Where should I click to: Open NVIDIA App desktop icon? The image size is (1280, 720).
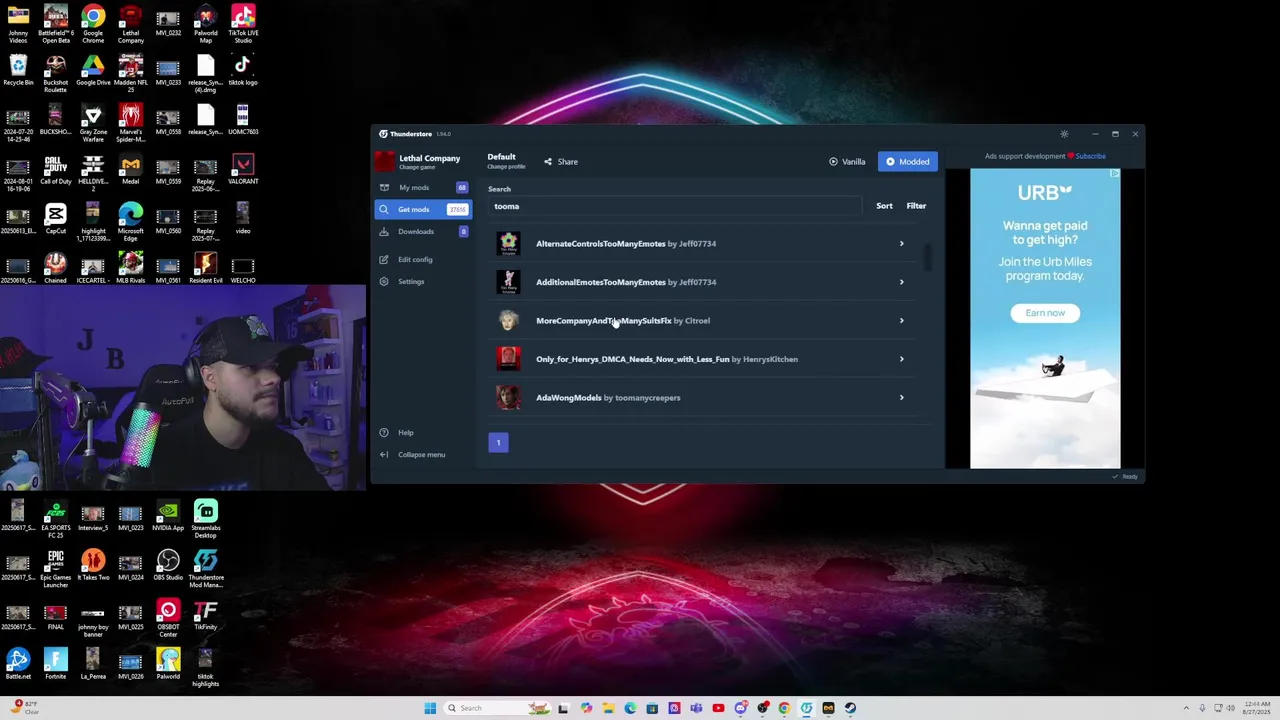coord(168,517)
